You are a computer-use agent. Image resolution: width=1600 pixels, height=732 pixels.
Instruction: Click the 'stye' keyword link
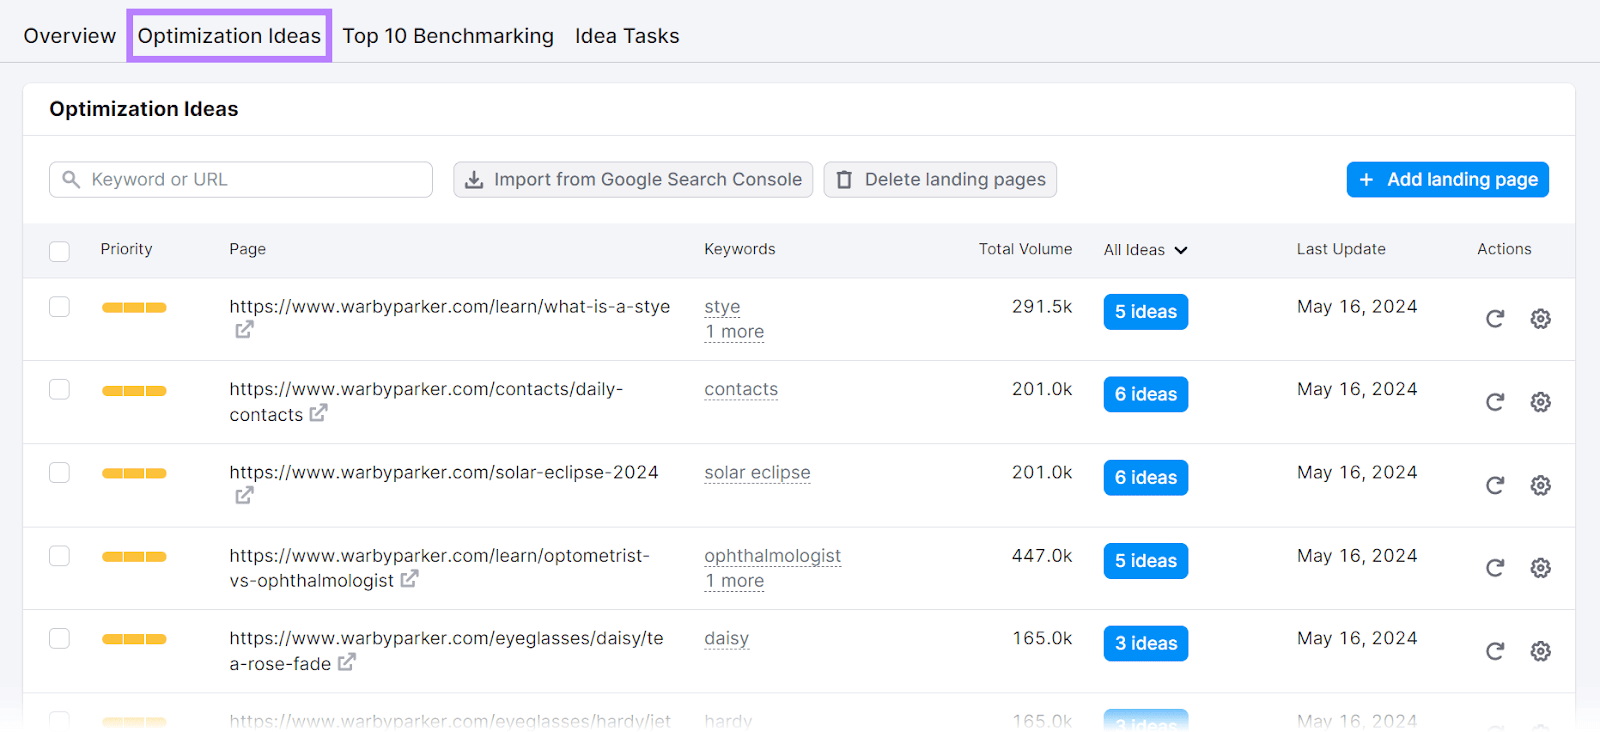[x=722, y=307]
